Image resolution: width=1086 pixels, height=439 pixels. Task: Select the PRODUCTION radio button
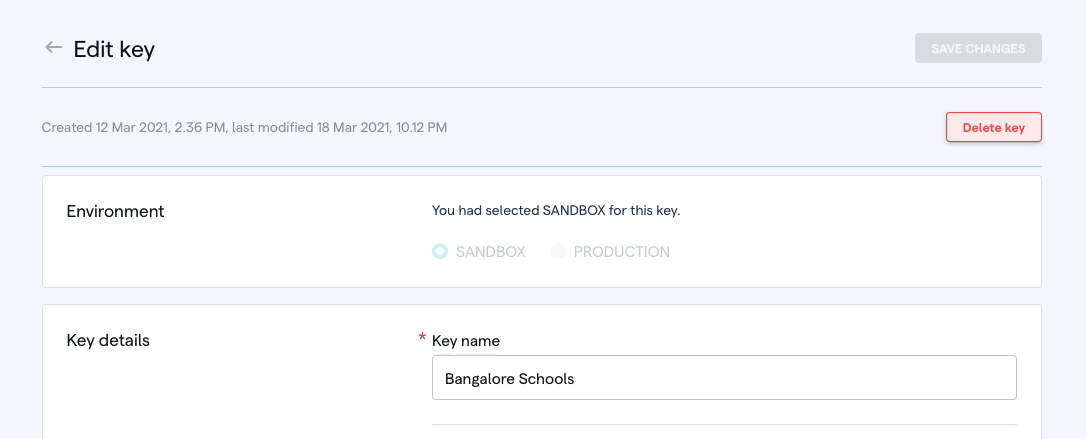pos(558,252)
